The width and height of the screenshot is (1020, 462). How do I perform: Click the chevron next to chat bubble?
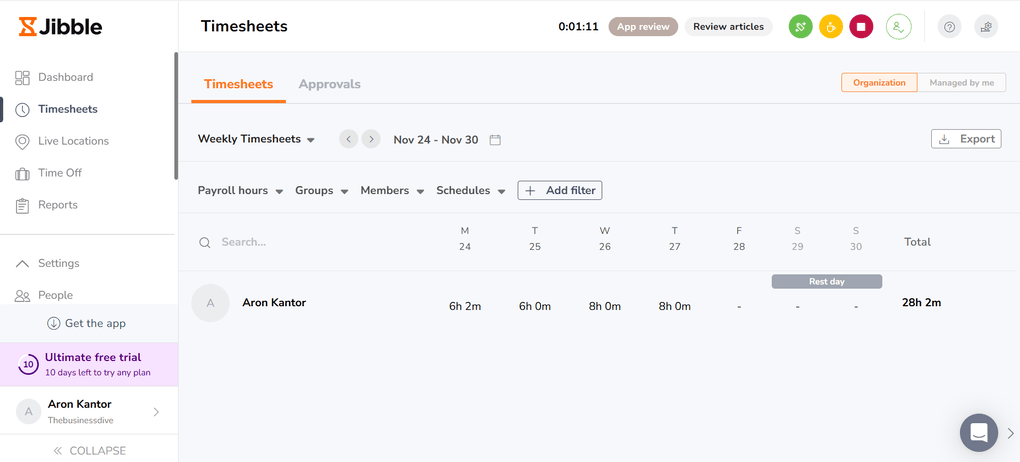coord(1010,433)
